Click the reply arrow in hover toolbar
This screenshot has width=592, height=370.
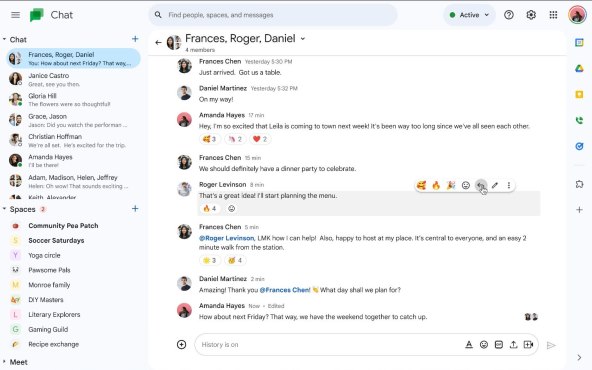(480, 185)
